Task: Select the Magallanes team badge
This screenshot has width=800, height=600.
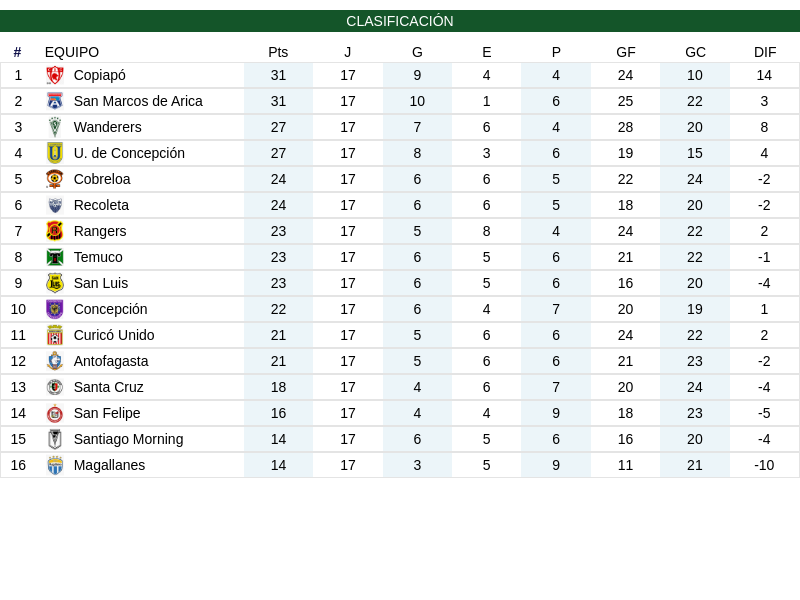Action: pos(55,466)
